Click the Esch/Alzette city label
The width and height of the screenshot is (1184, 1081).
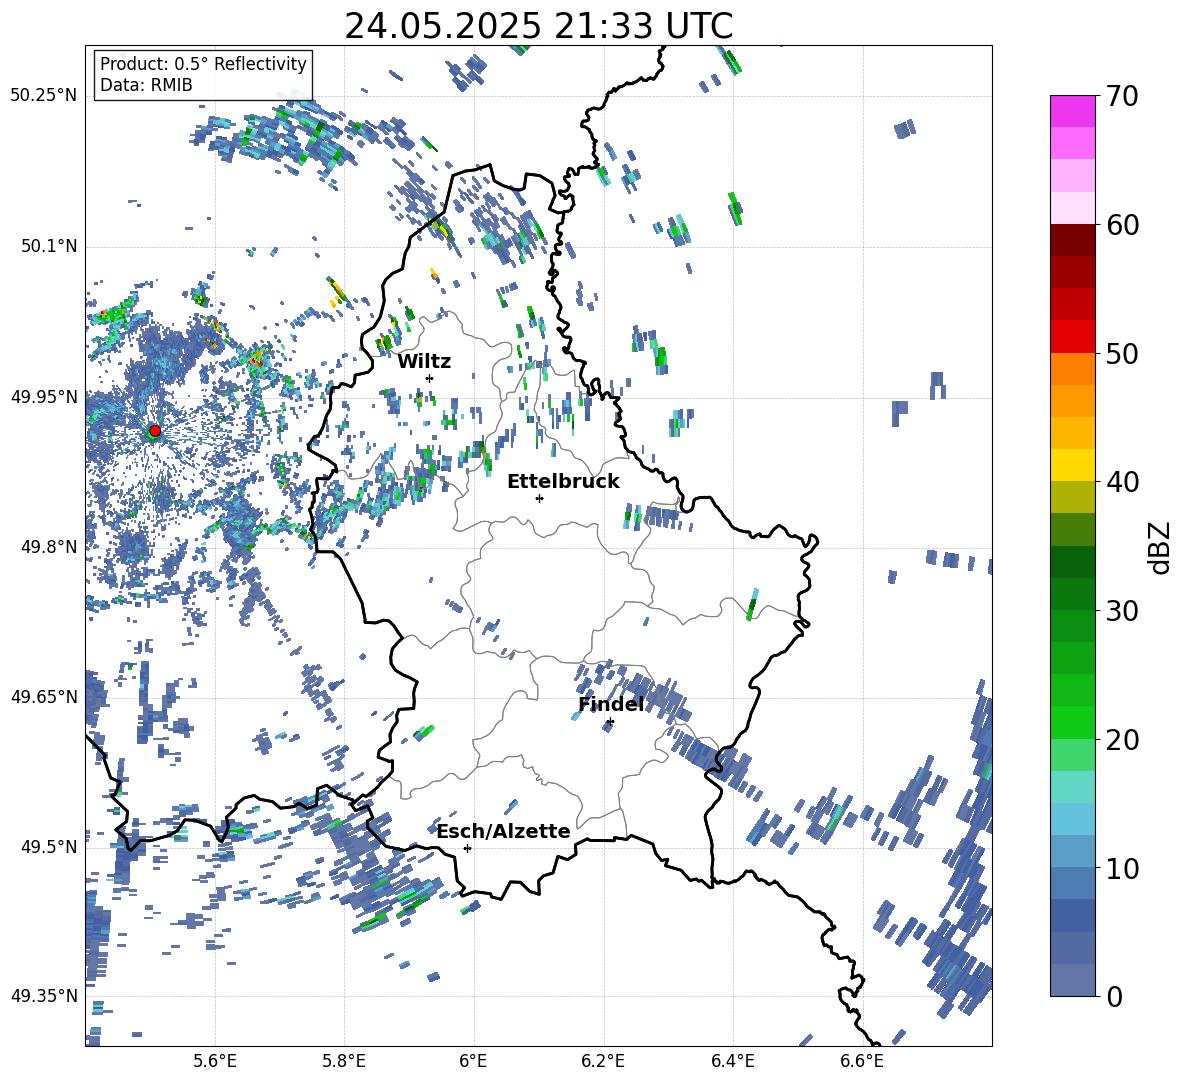504,831
